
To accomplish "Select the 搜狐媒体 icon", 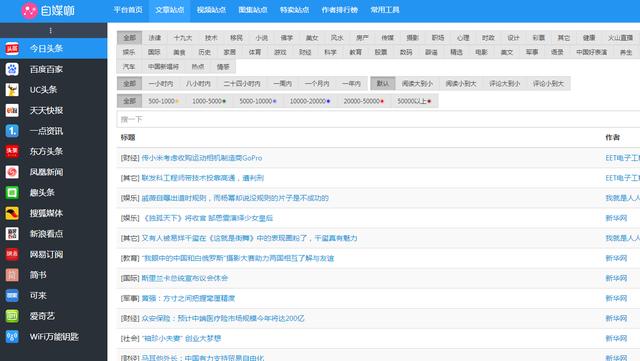I will click(12, 213).
